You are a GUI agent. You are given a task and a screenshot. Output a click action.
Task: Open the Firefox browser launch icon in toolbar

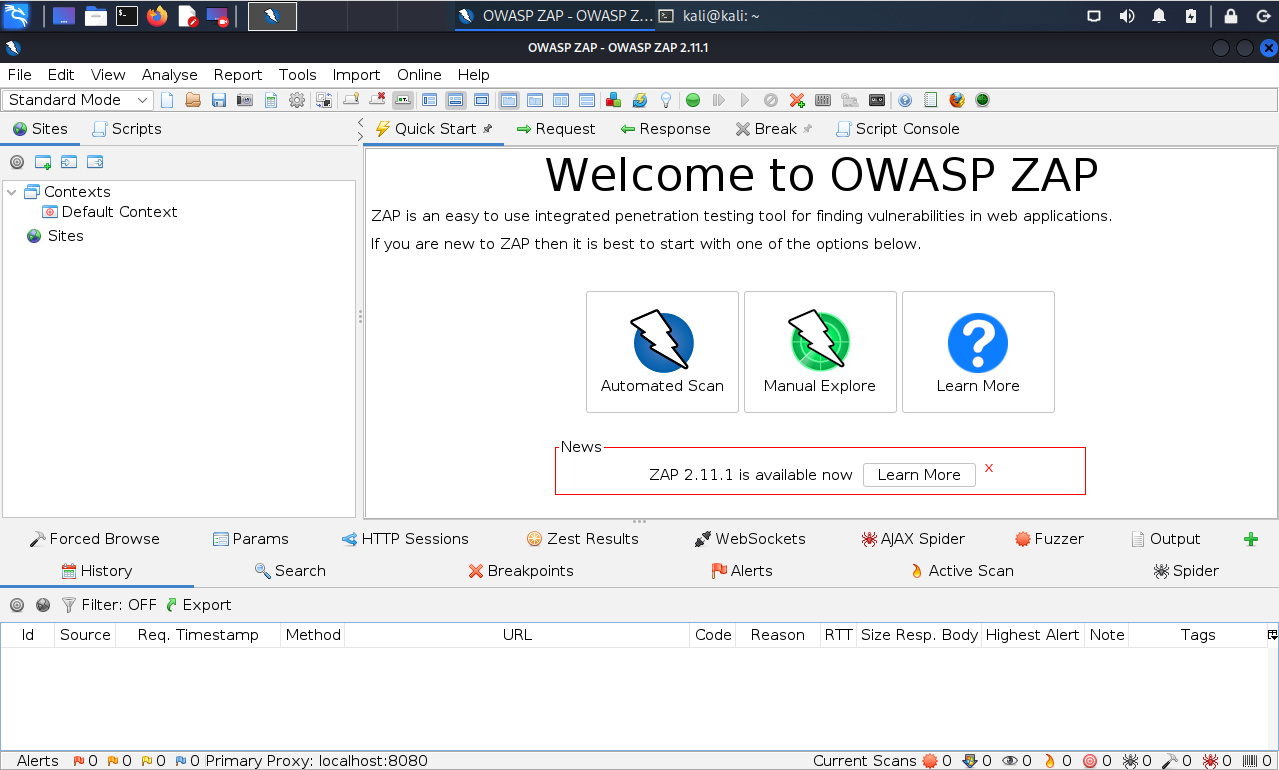tap(957, 100)
